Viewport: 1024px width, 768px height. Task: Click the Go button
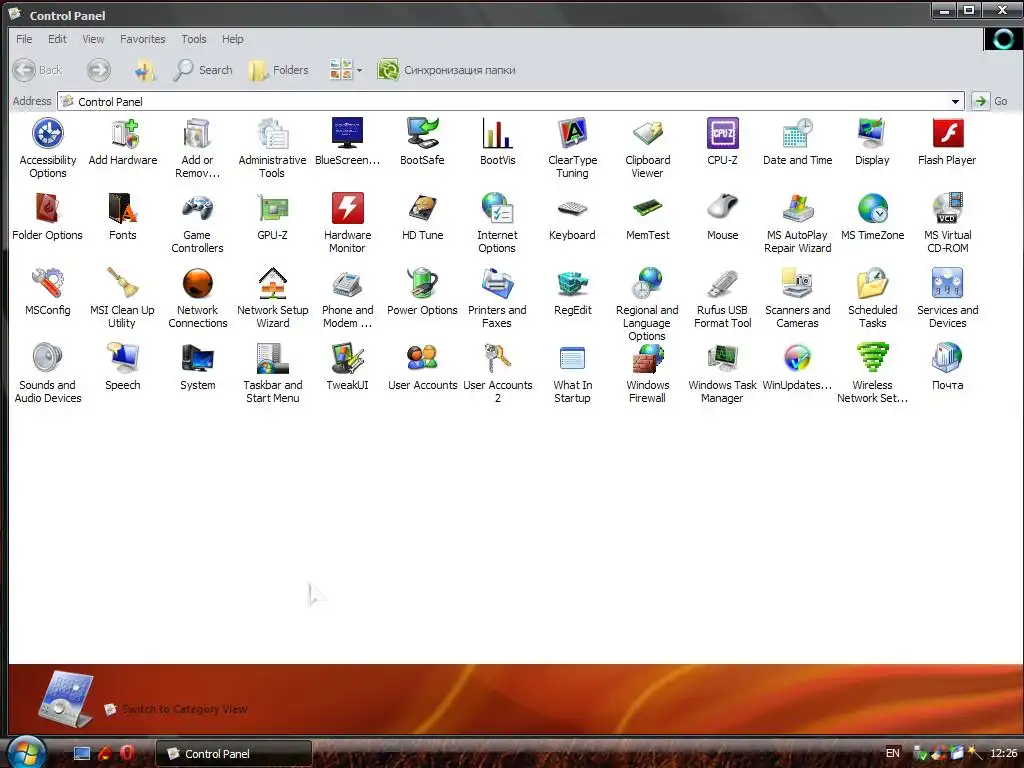click(989, 101)
